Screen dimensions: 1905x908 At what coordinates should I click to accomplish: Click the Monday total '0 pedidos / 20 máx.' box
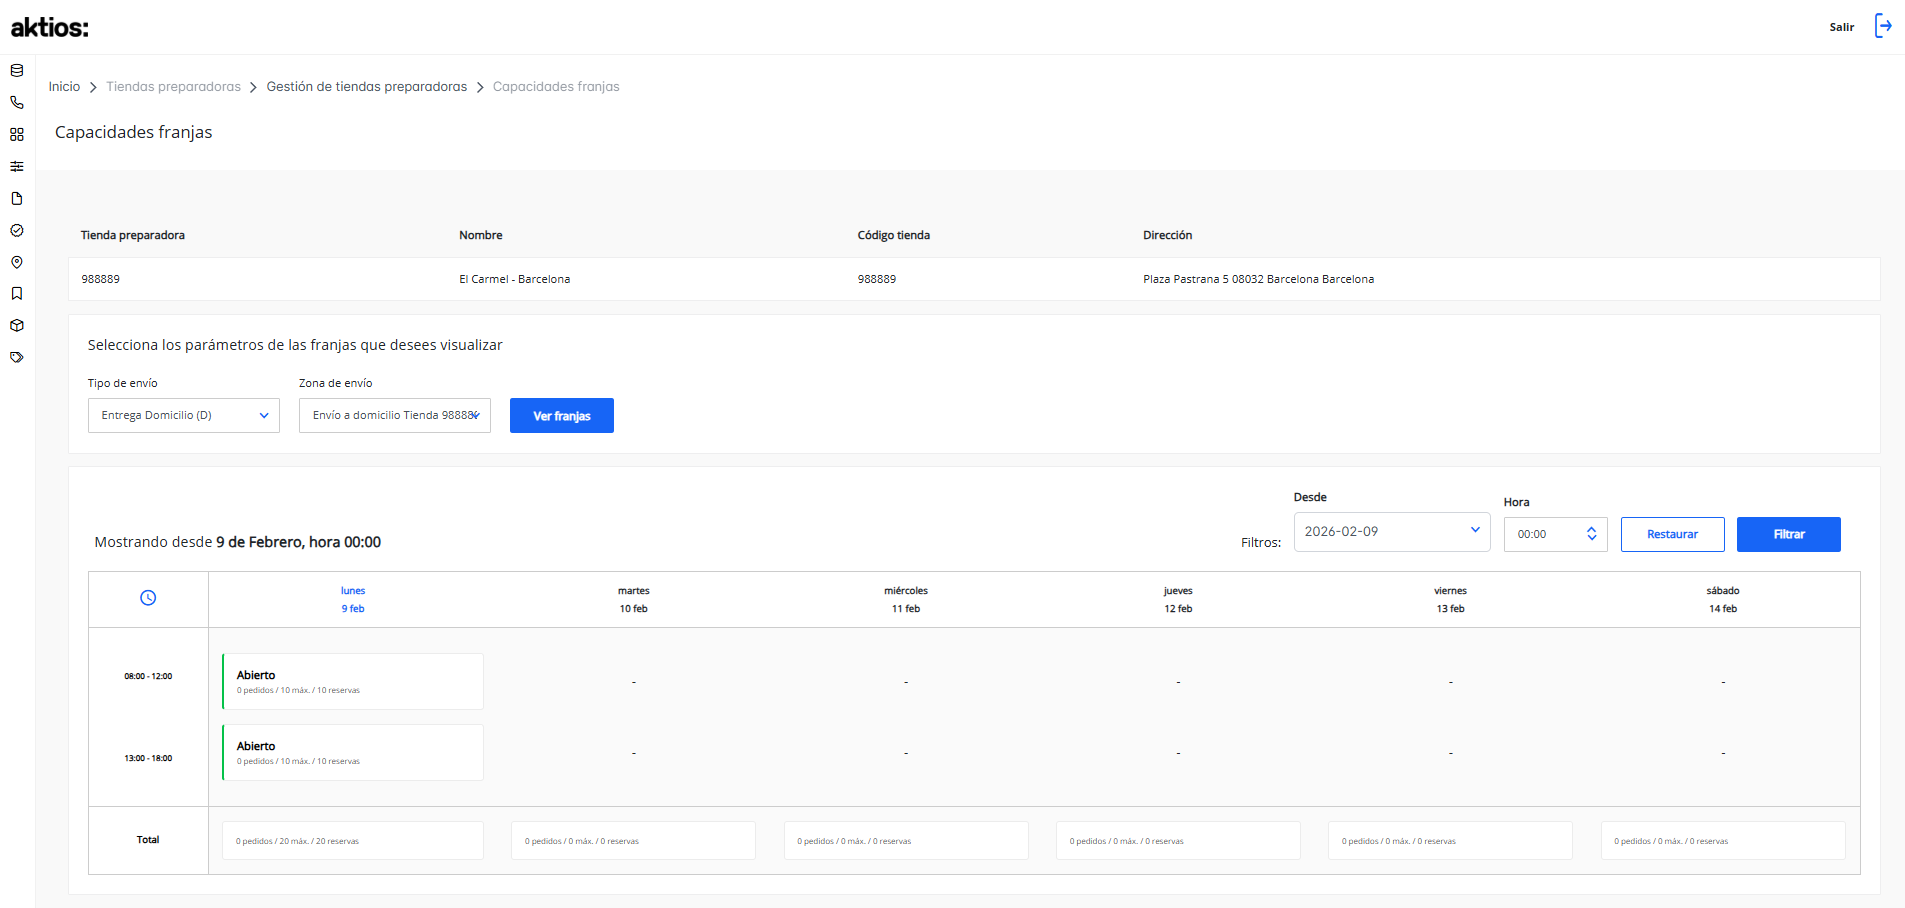pos(353,841)
